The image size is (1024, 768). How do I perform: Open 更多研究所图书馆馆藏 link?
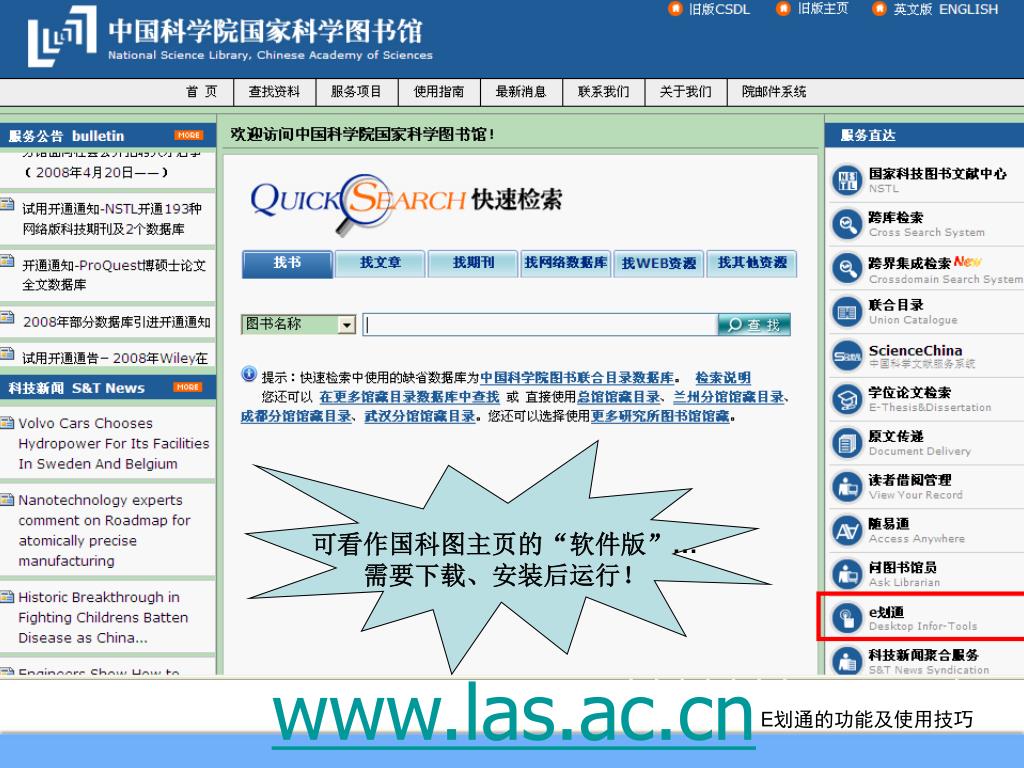point(660,416)
